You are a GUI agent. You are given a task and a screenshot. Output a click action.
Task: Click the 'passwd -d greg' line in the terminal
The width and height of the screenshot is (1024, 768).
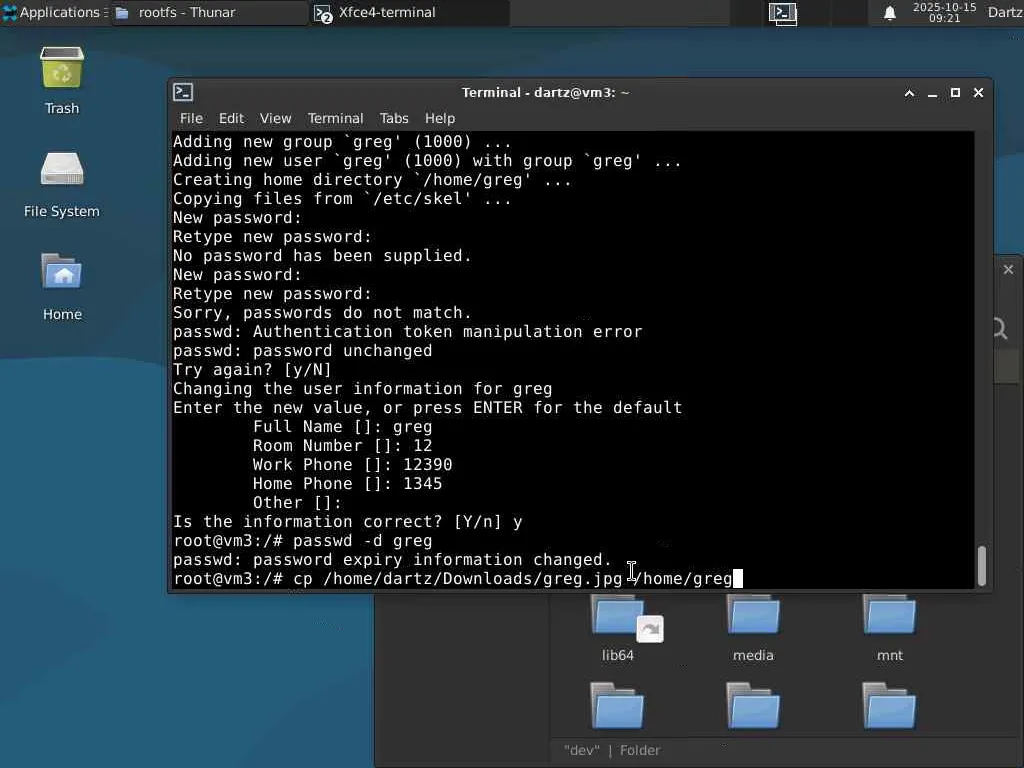(x=303, y=541)
